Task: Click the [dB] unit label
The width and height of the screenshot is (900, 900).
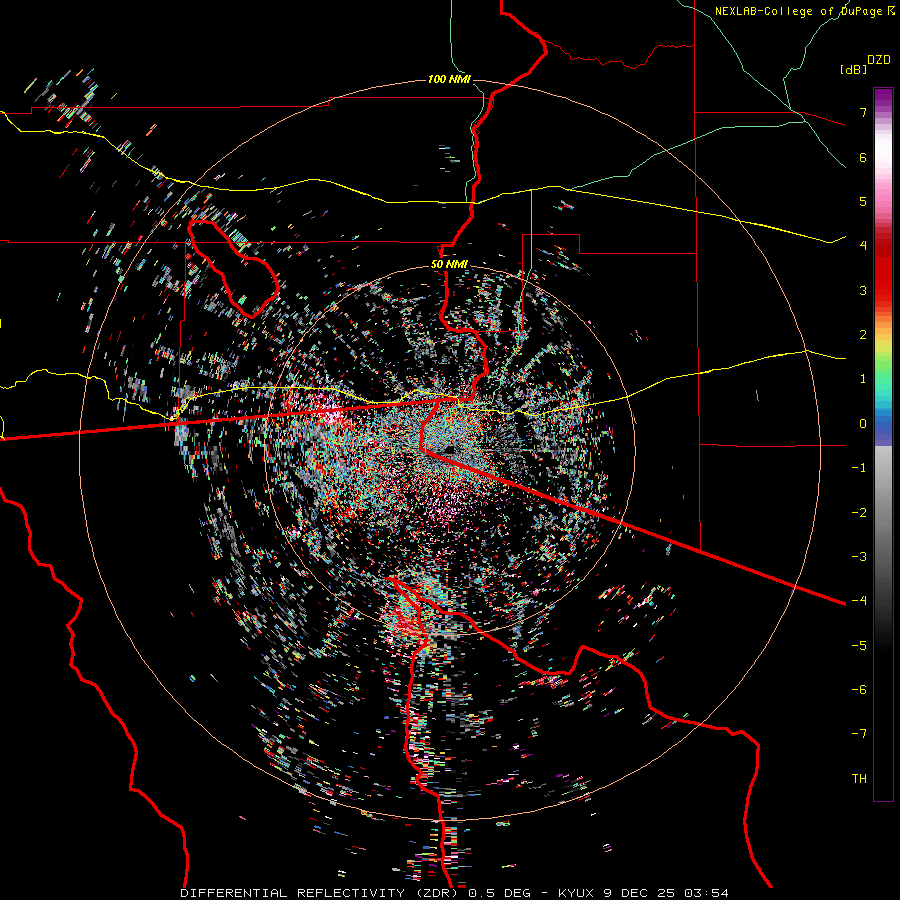Action: (x=853, y=69)
